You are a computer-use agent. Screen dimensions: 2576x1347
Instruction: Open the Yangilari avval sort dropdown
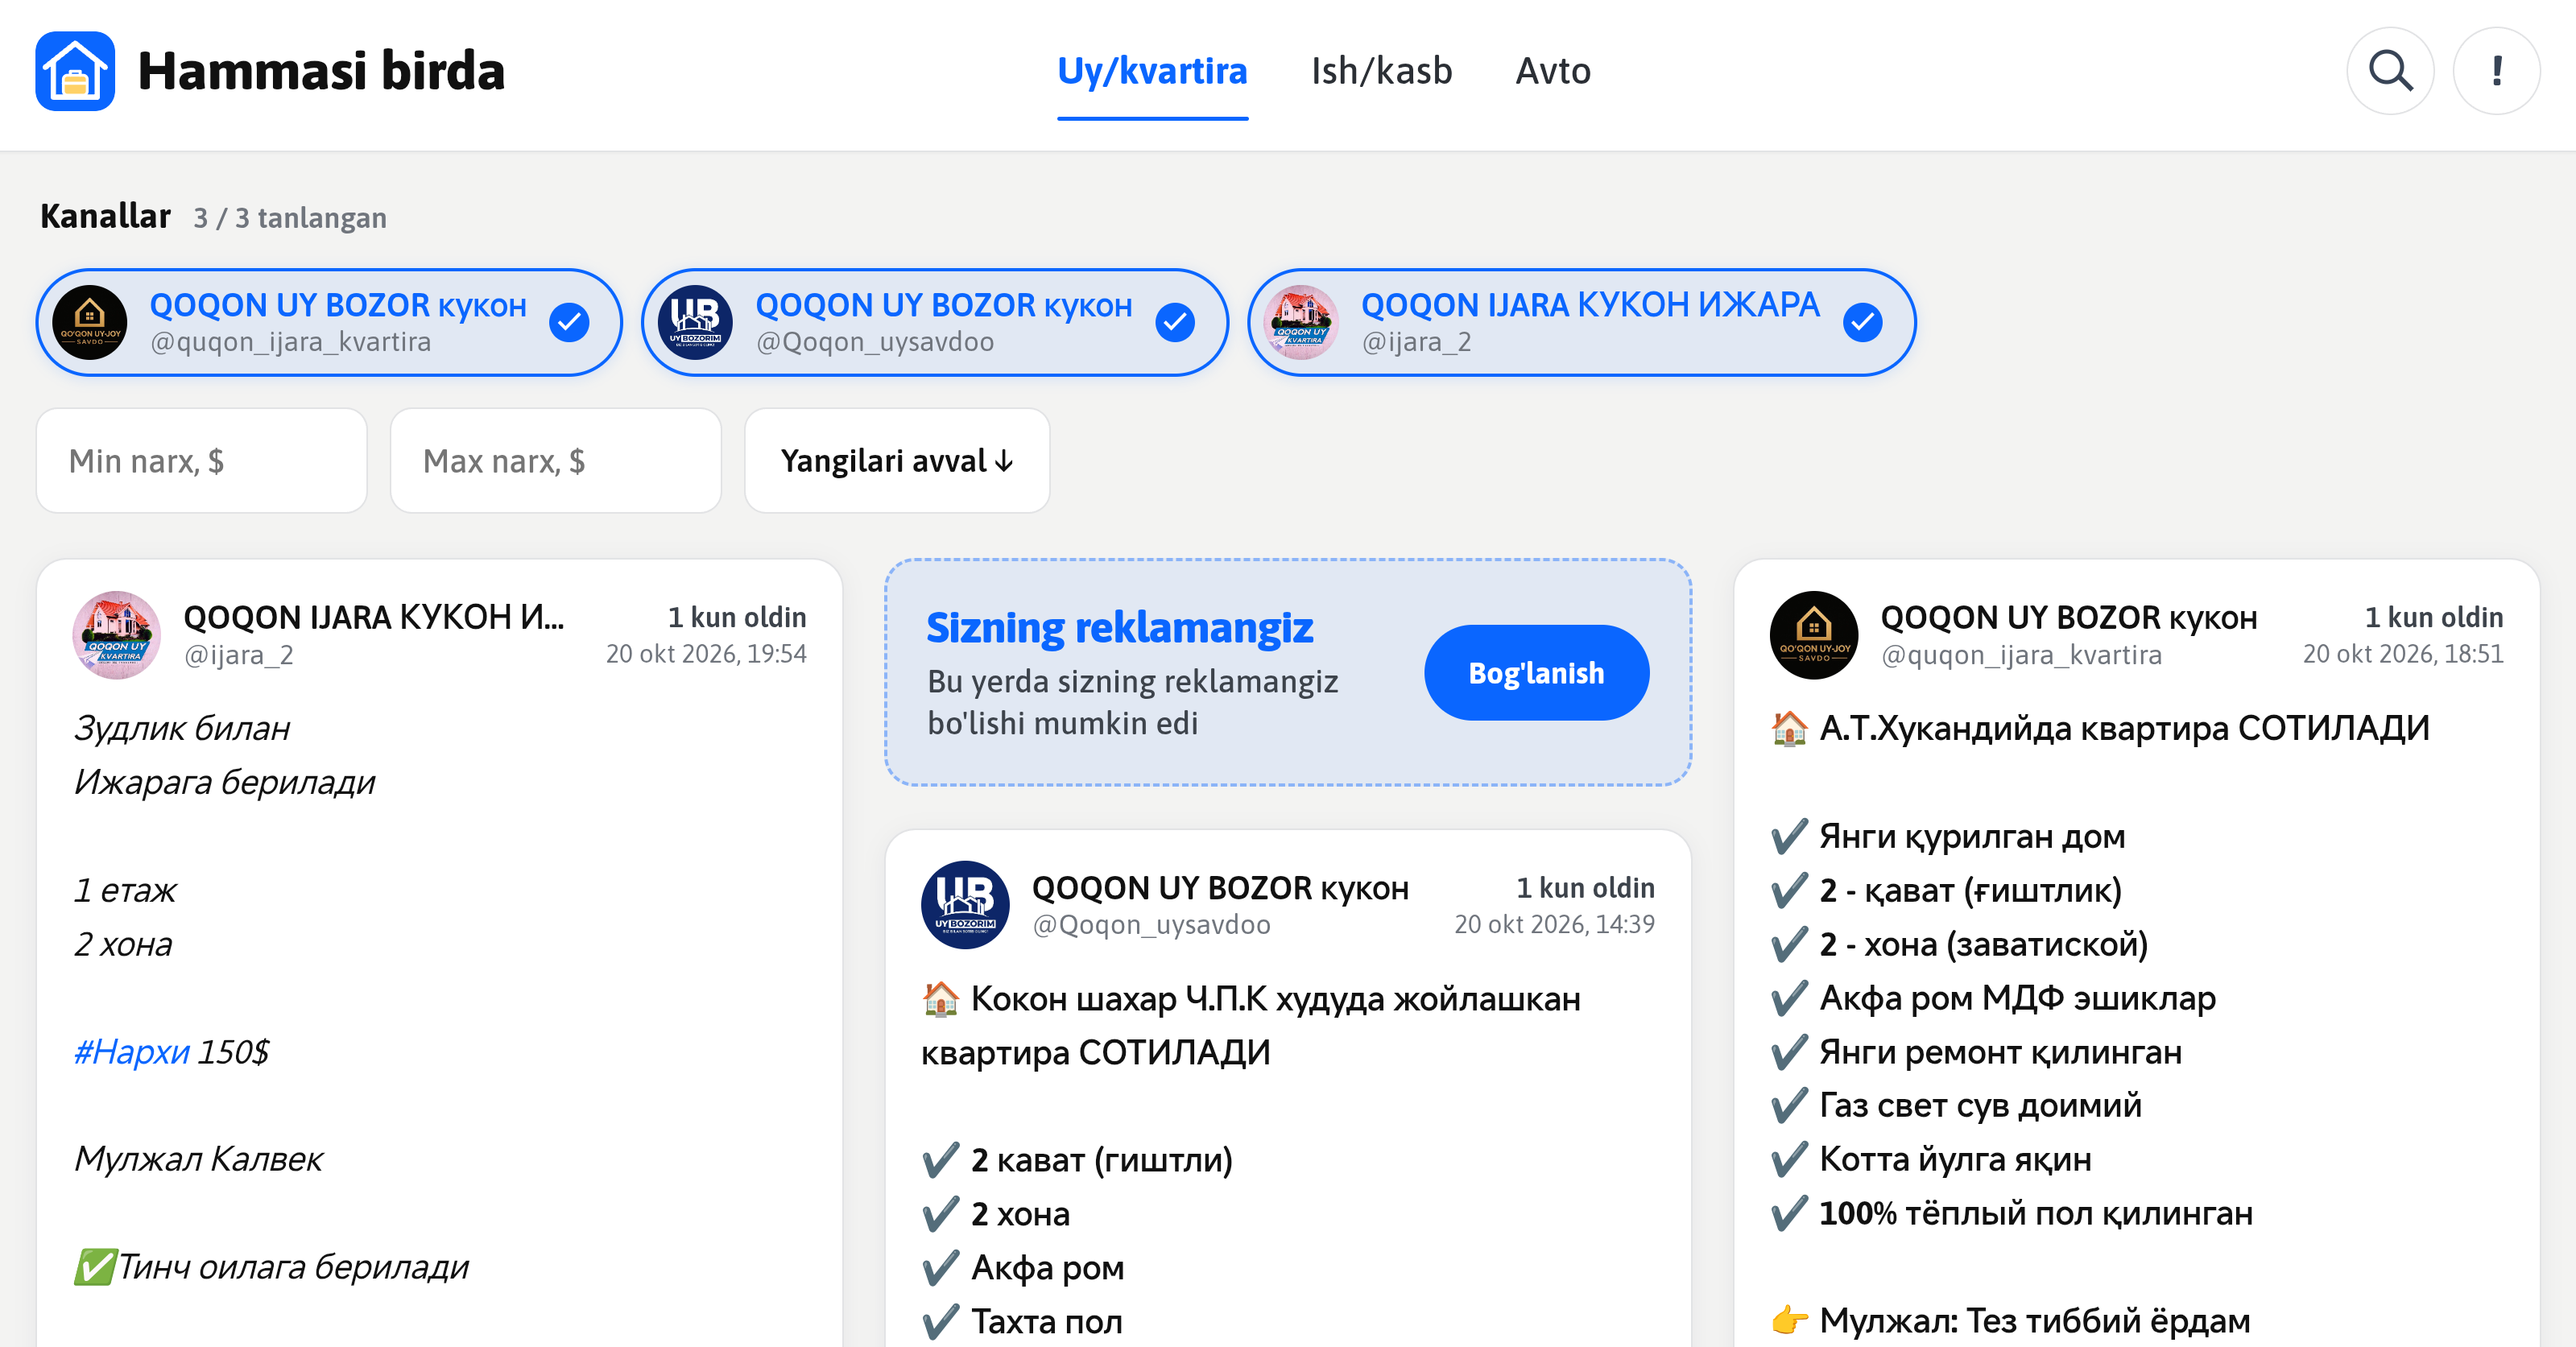click(x=897, y=461)
